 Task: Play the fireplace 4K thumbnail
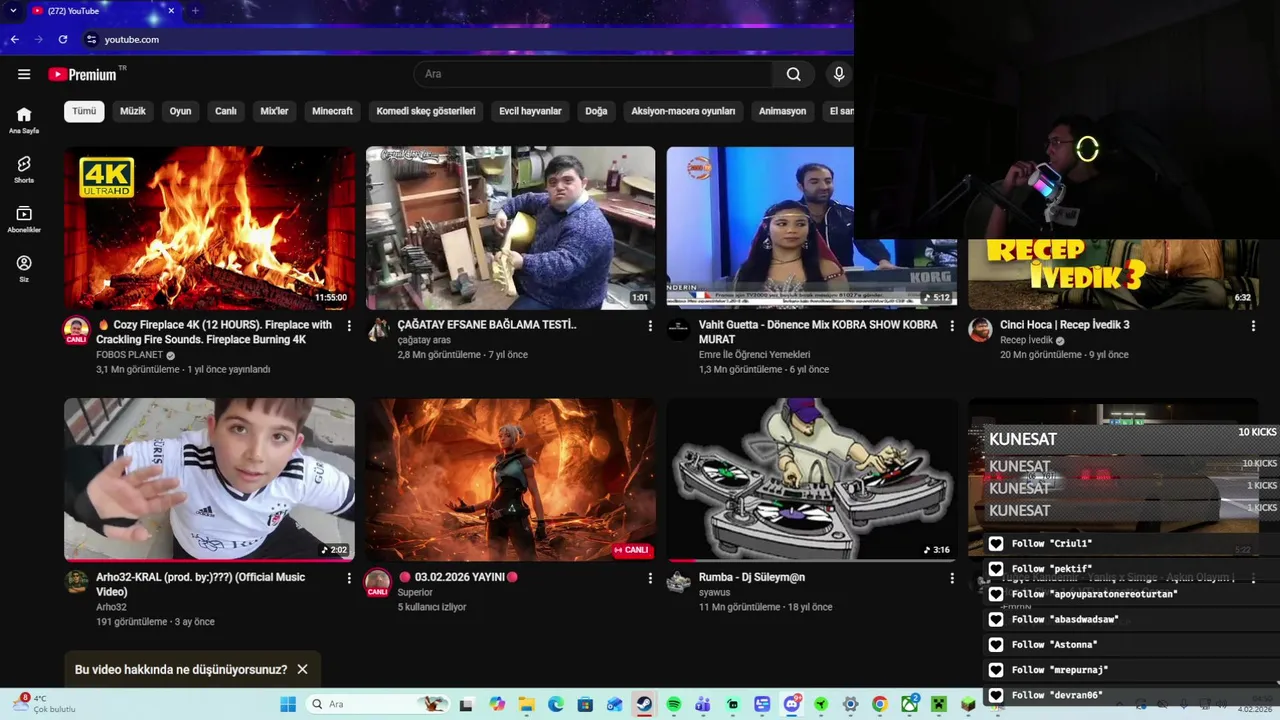(x=209, y=228)
